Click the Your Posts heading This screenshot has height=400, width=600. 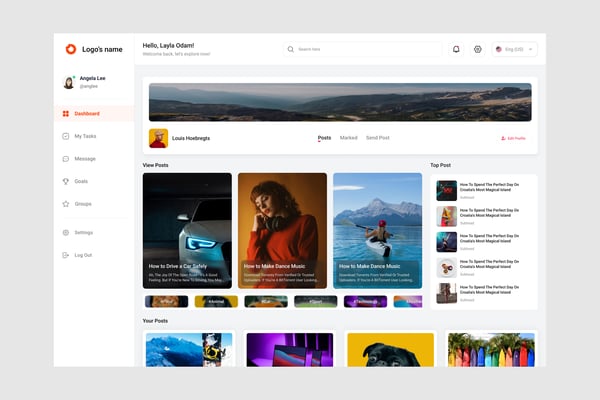point(155,321)
